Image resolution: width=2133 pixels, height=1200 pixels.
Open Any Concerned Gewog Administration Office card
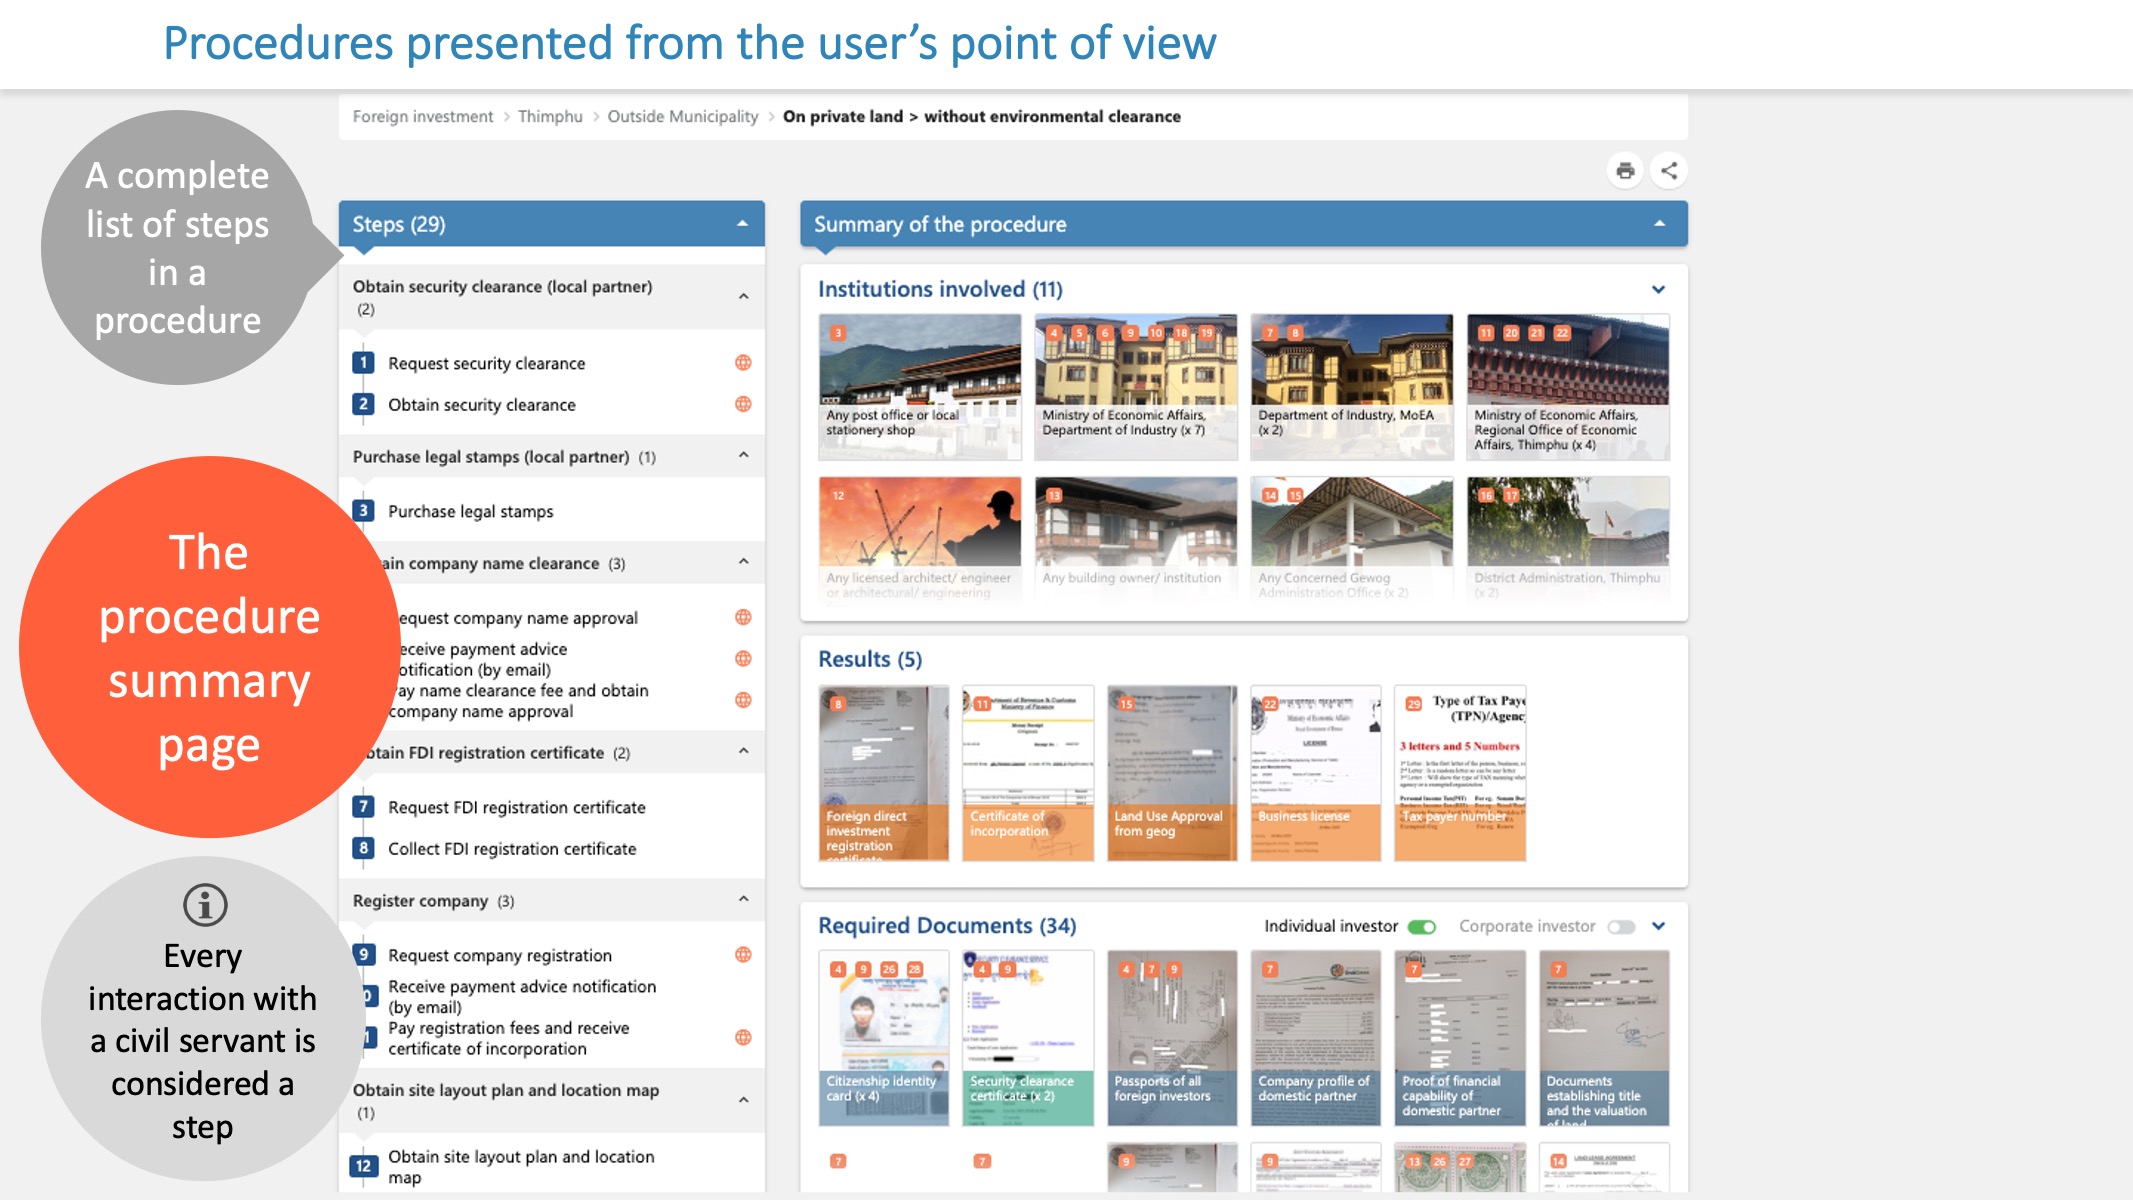point(1352,539)
